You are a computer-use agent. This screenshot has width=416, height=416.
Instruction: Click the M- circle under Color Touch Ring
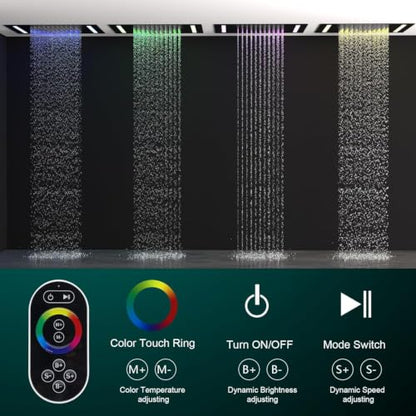point(165,369)
